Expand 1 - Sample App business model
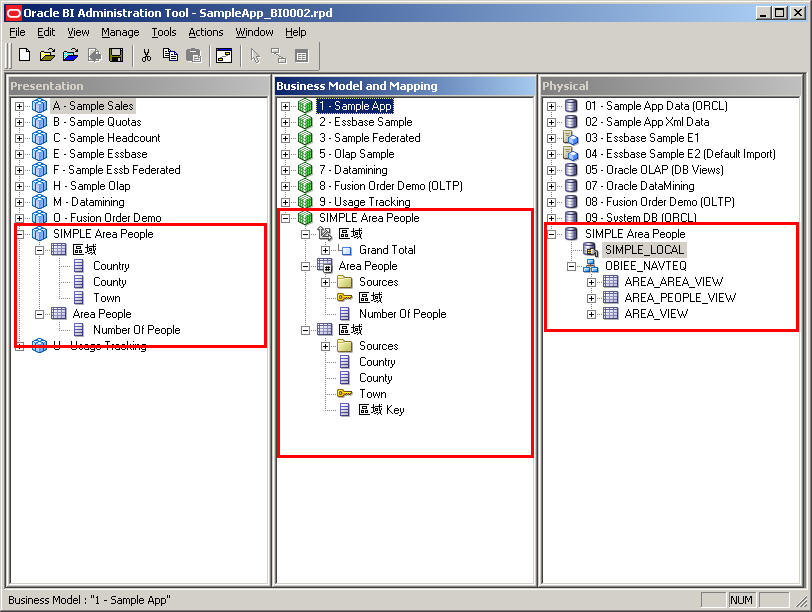The height and width of the screenshot is (612, 812). (x=285, y=106)
